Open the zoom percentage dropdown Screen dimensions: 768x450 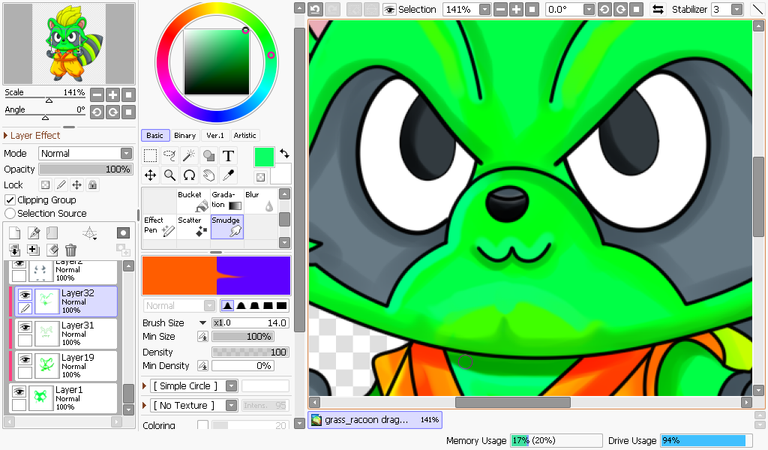point(484,9)
